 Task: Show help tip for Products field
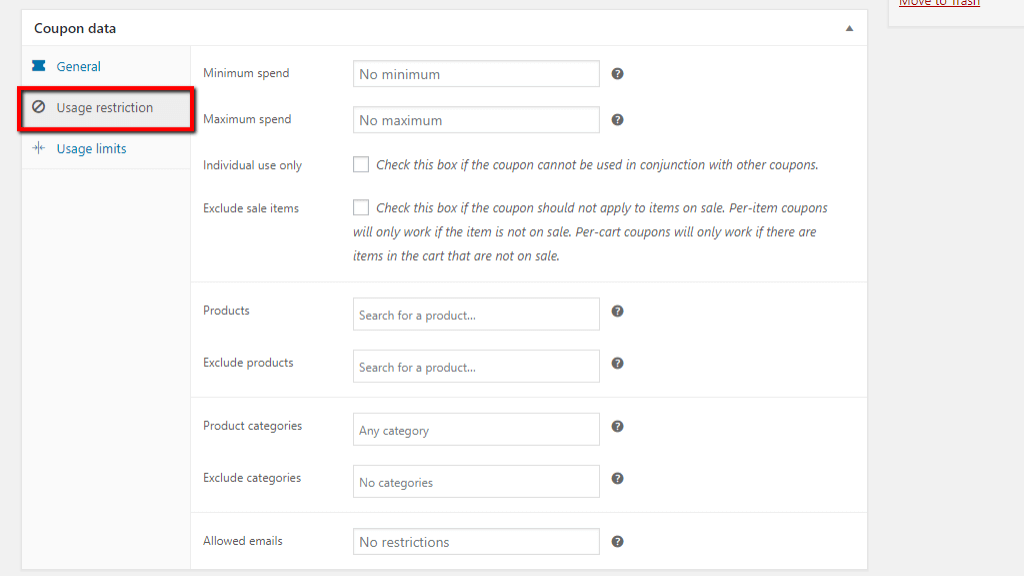[617, 311]
